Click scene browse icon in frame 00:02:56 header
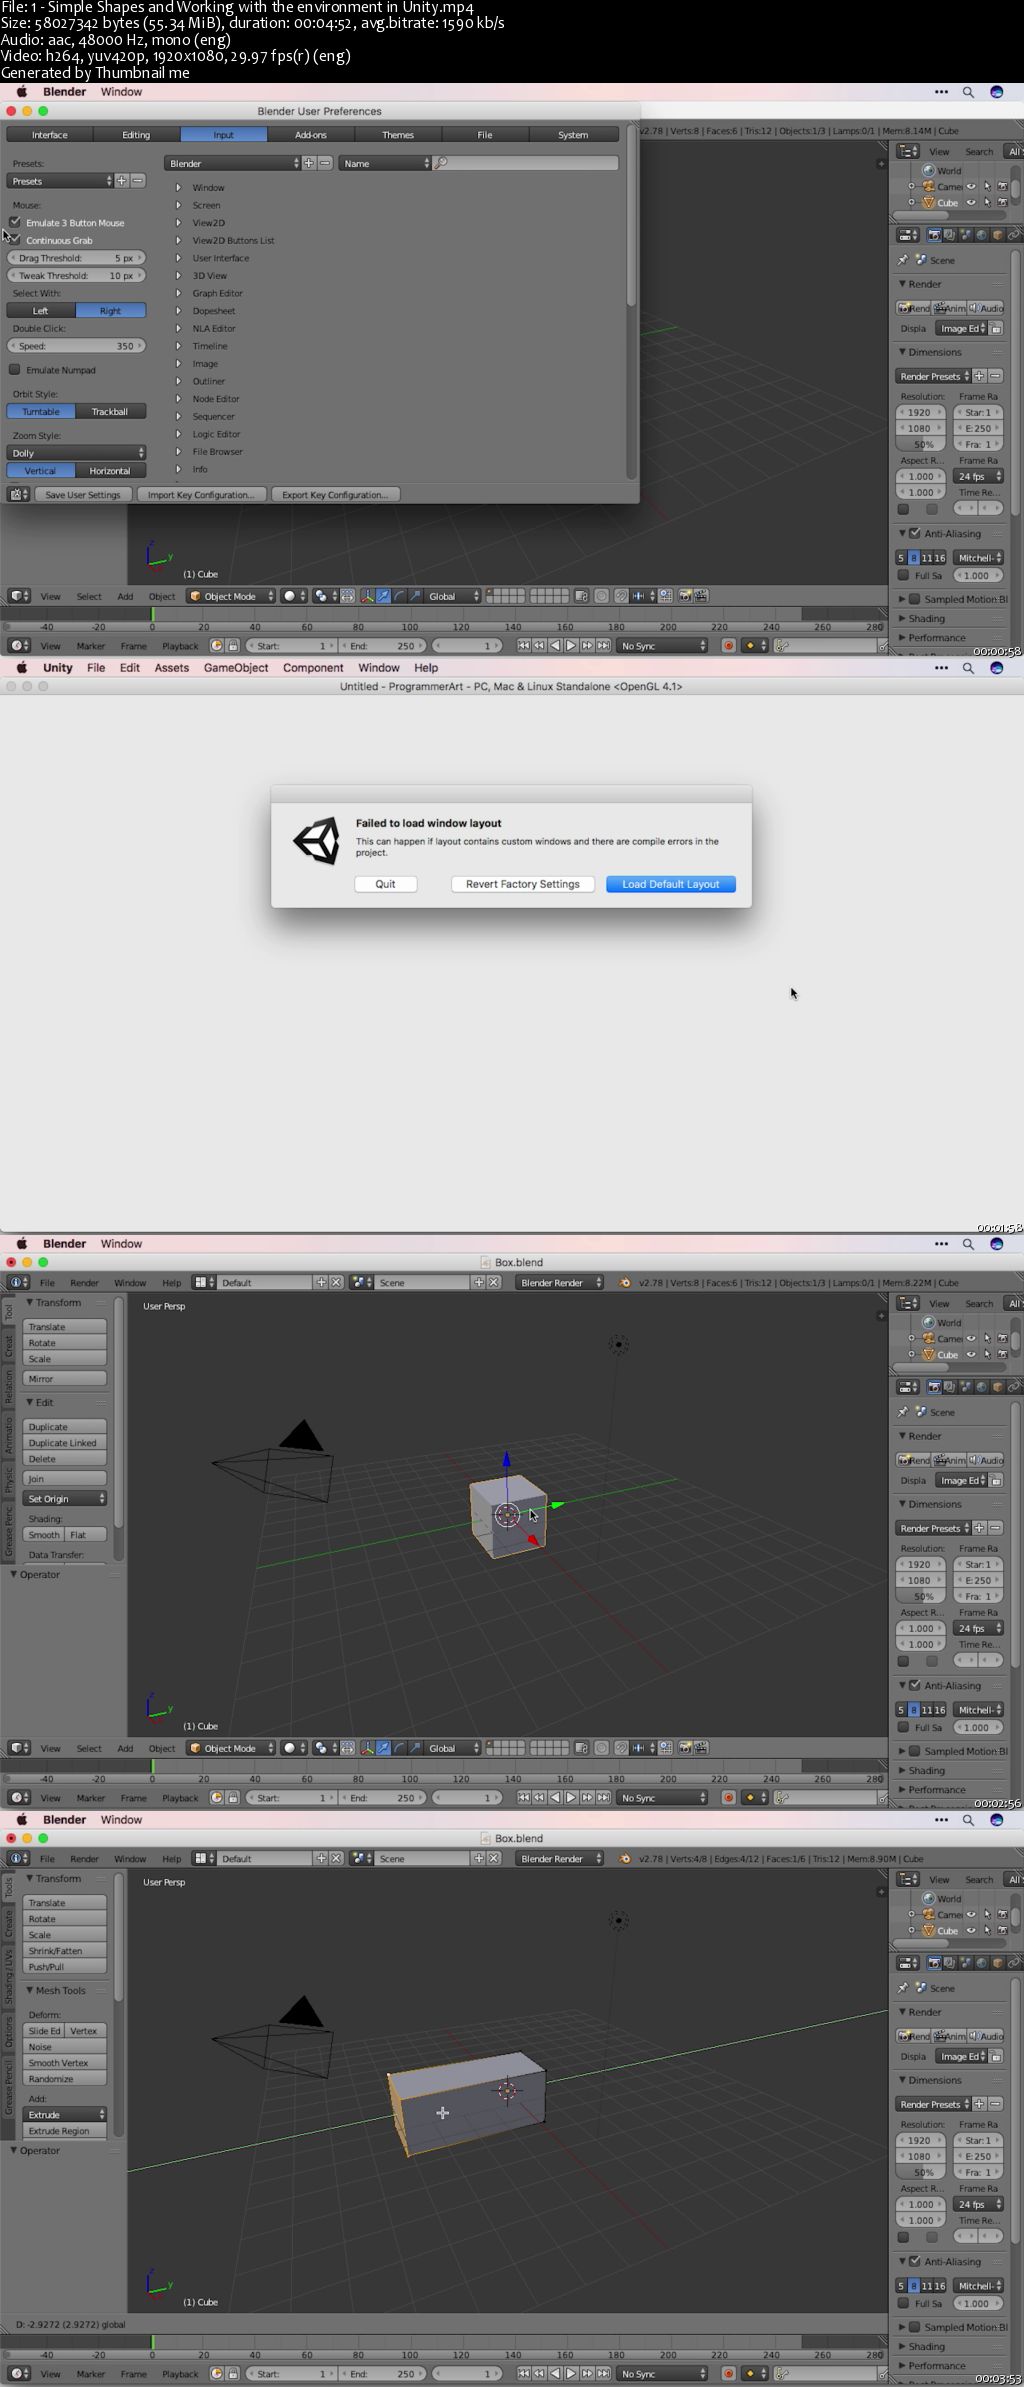Image resolution: width=1024 pixels, height=2387 pixels. pos(360,1282)
